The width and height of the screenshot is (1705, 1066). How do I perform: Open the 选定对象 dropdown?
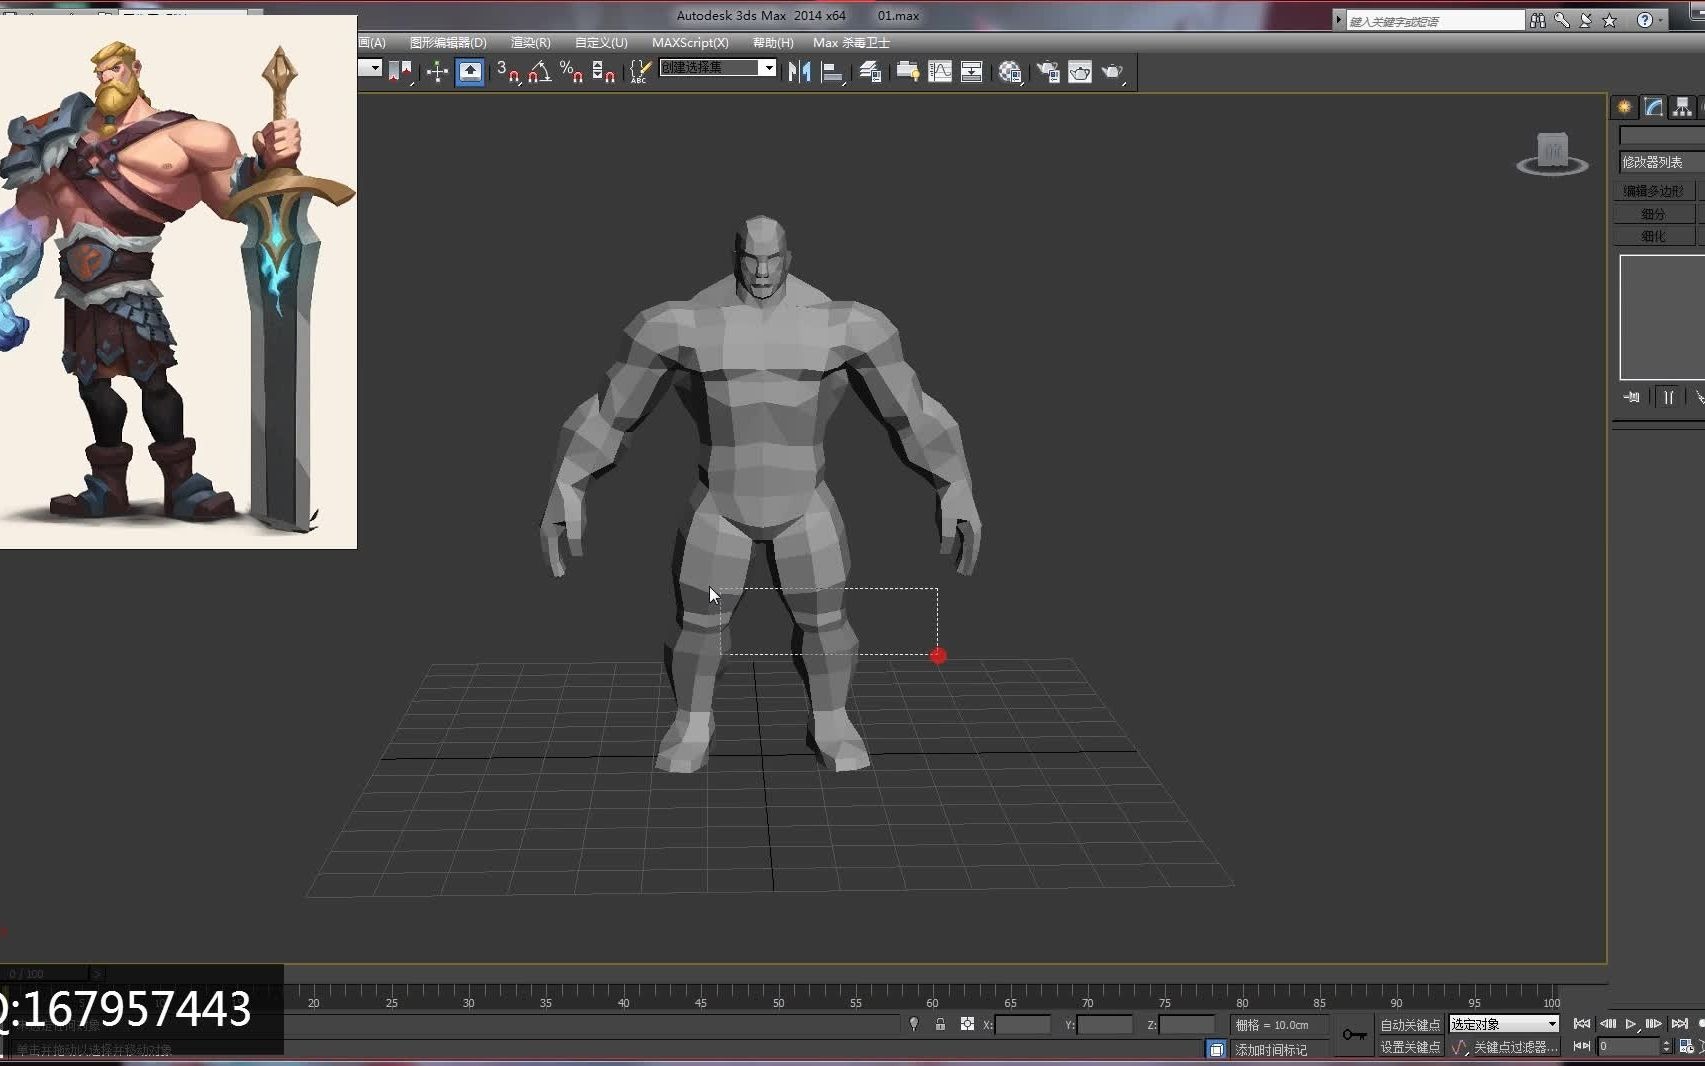tap(1504, 1024)
